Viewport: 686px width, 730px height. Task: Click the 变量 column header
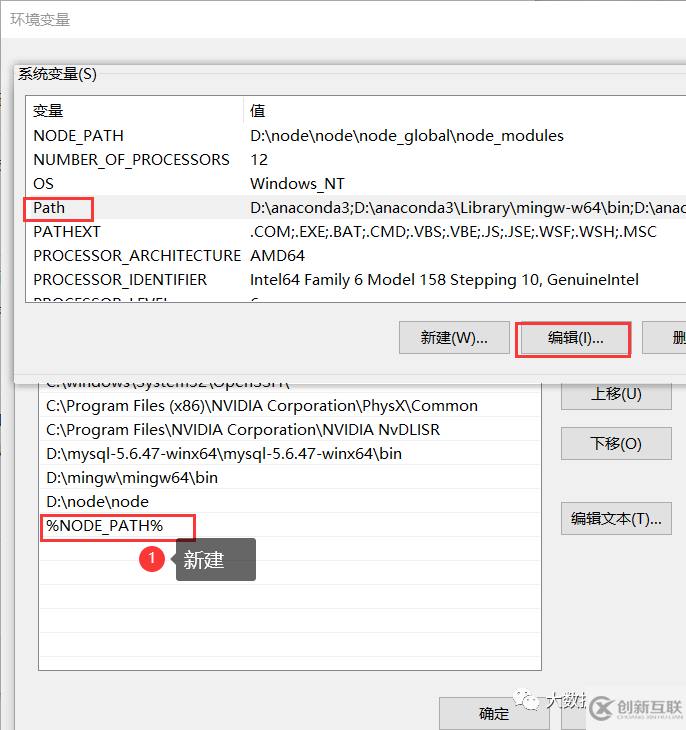click(134, 111)
